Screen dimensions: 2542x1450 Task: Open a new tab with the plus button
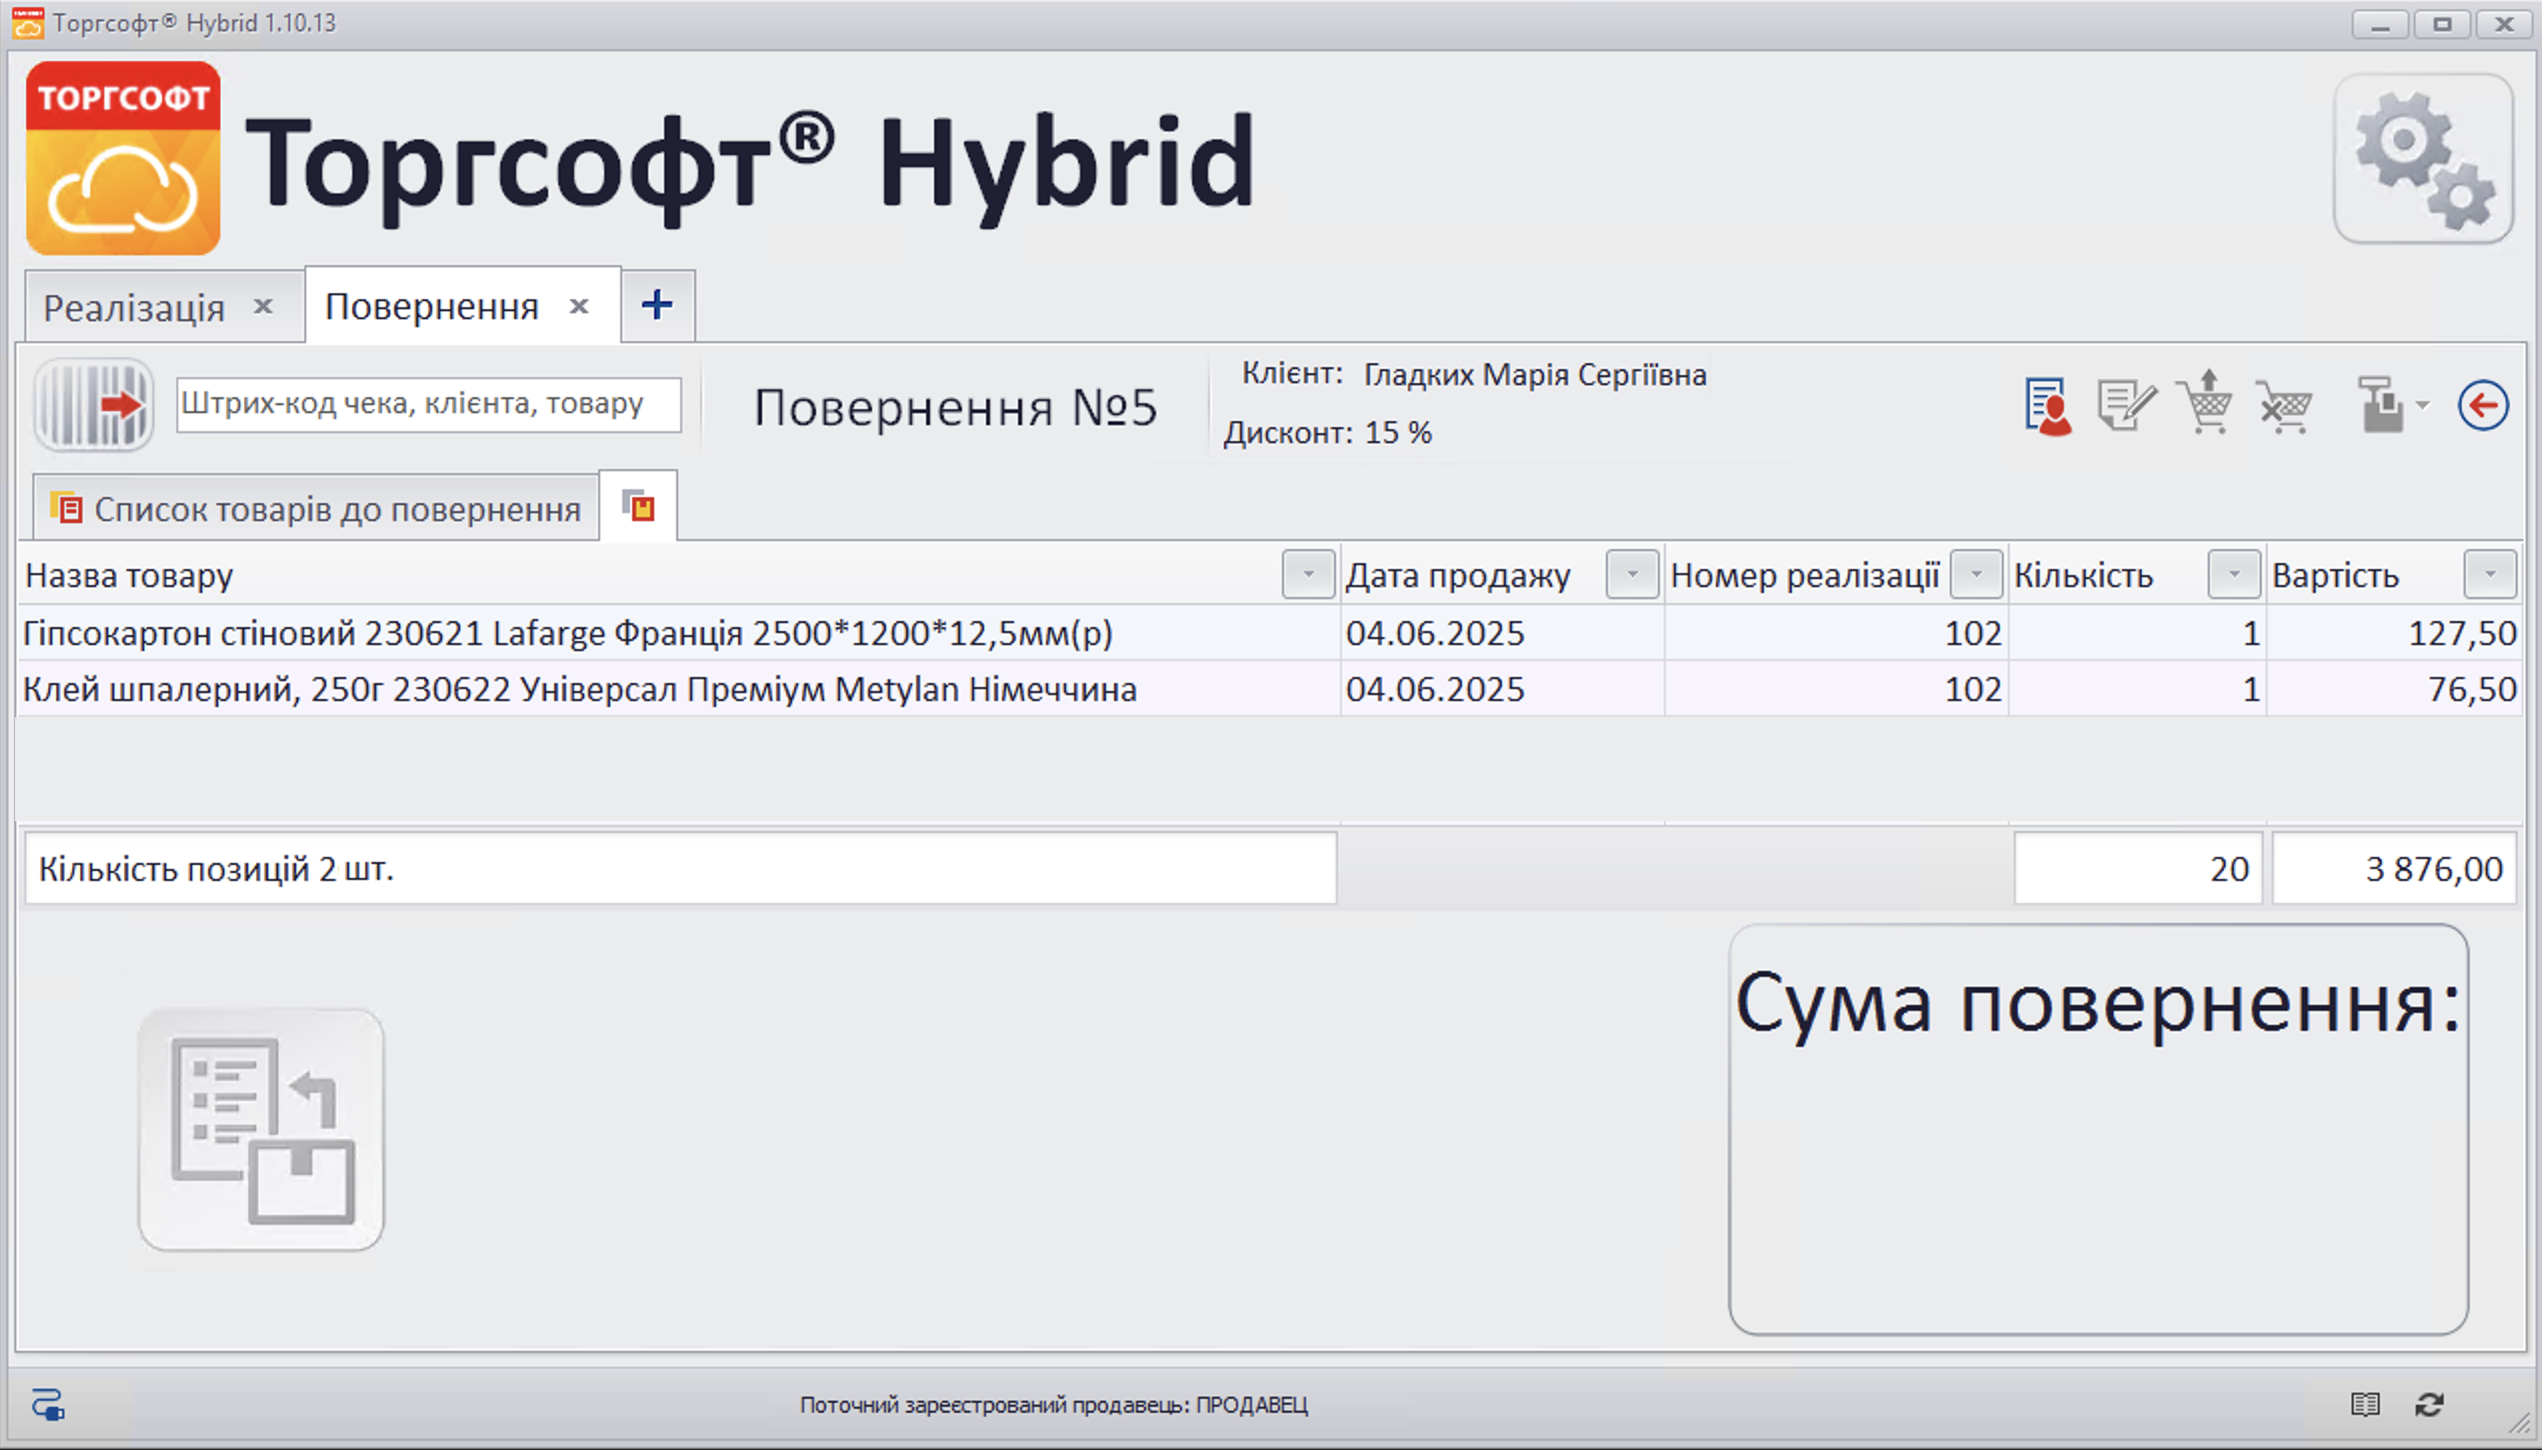tap(656, 305)
